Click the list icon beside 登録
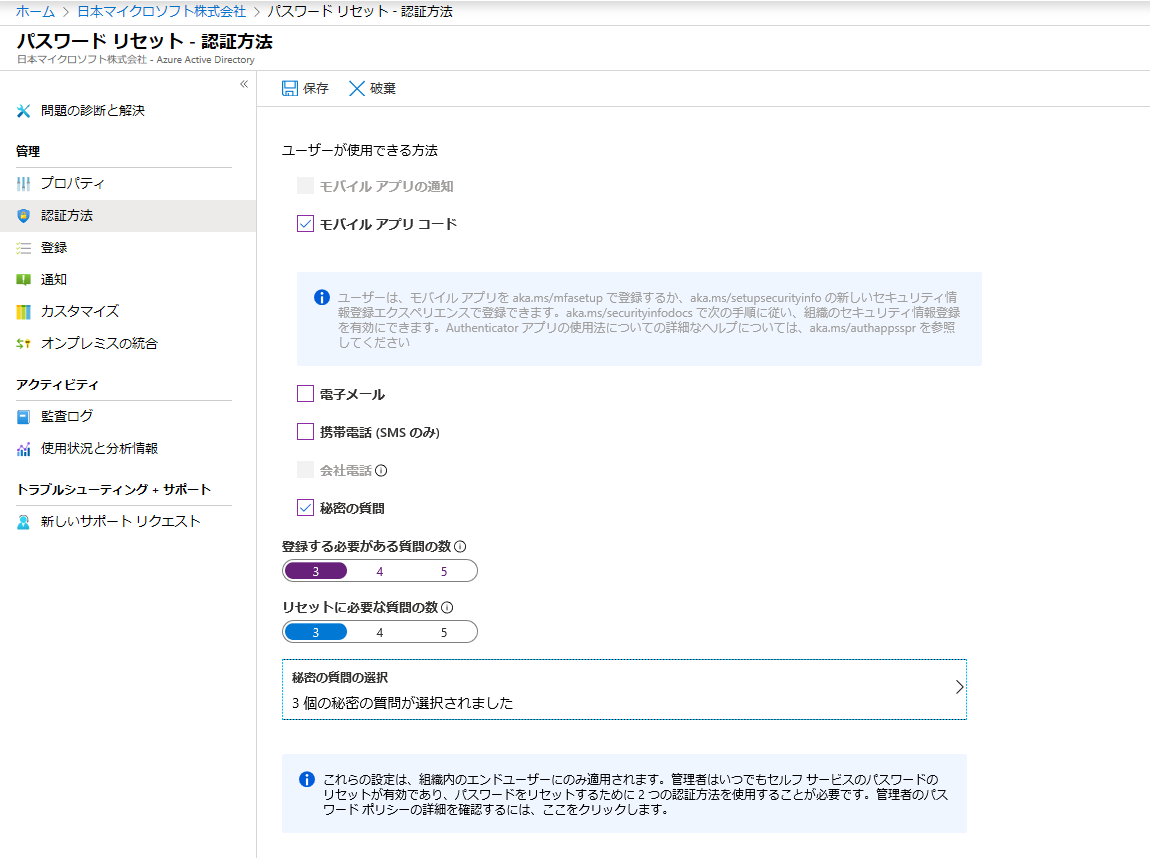Screen dimensions: 1150x858 (23, 248)
